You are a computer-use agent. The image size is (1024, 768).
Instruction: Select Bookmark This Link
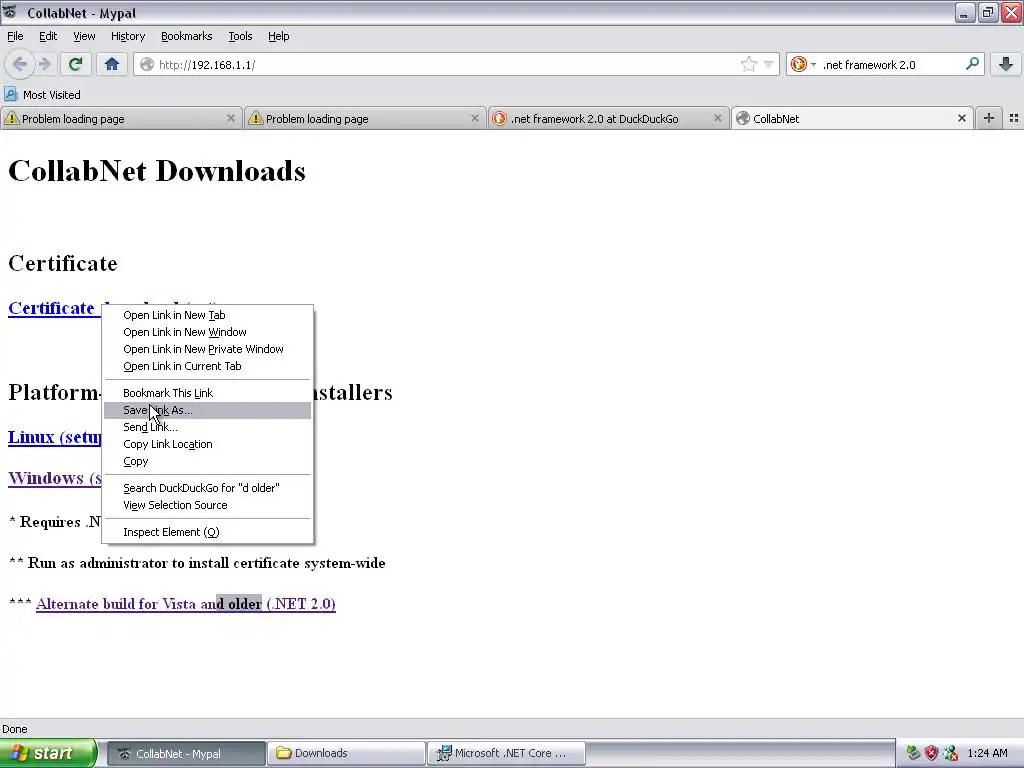[x=207, y=392]
